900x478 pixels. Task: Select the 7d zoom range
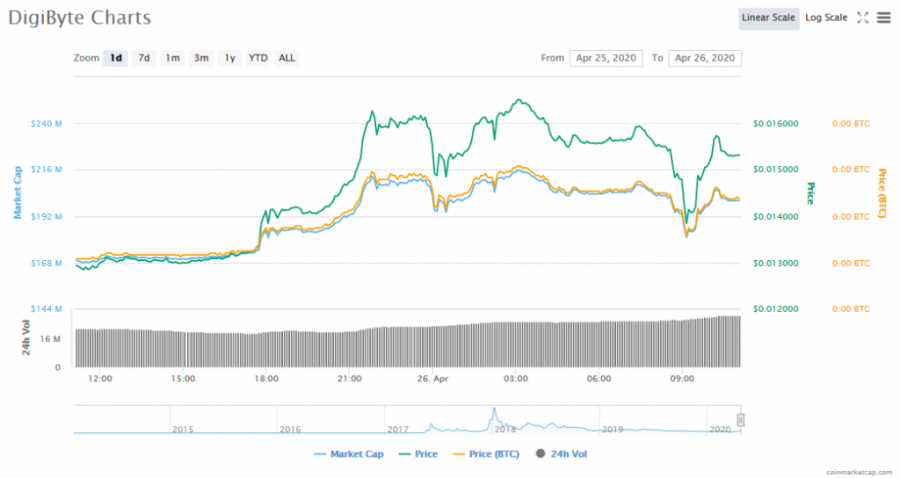coord(143,58)
